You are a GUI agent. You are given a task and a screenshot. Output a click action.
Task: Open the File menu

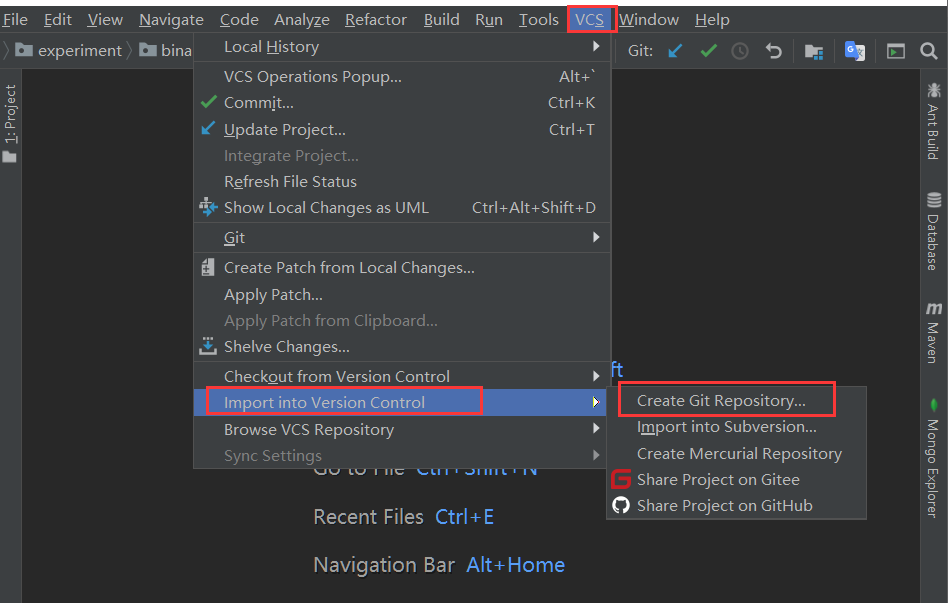coord(15,20)
